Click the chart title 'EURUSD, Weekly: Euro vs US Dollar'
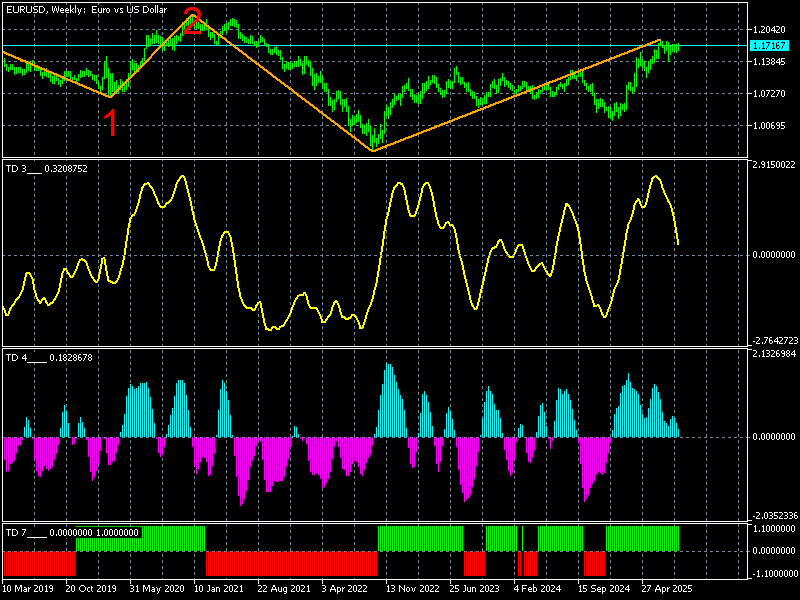Viewport: 800px width, 600px height. (87, 10)
